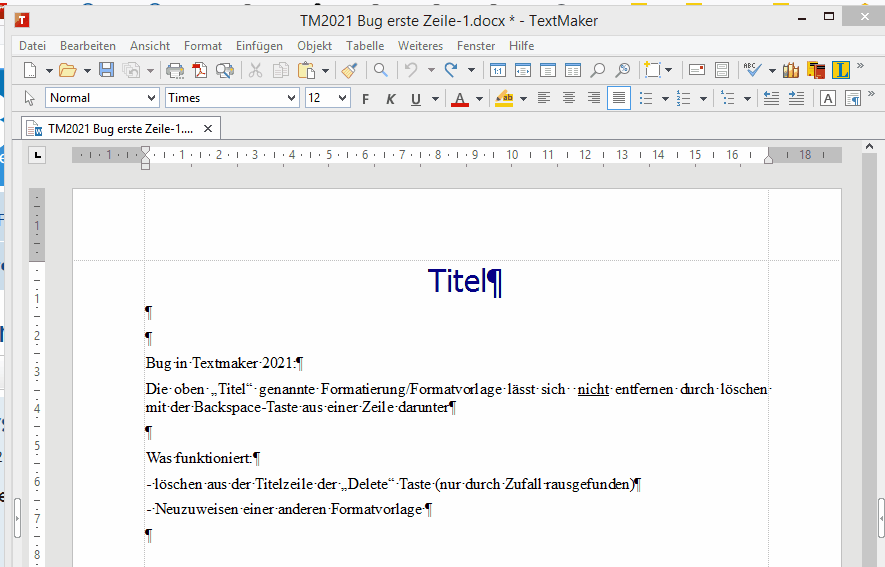Click the multi-page view icon

(x=573, y=71)
